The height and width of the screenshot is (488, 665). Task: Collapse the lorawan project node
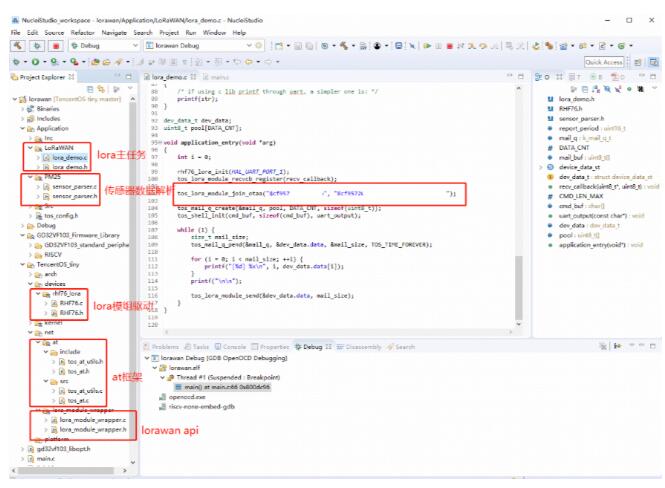15,99
